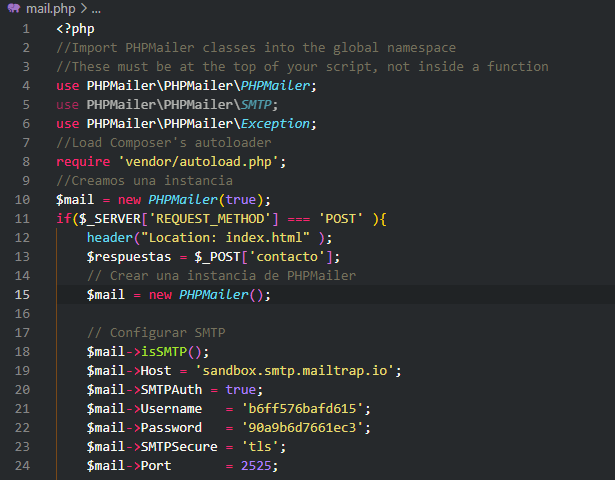Click the 'true' value on line 20

point(241,390)
